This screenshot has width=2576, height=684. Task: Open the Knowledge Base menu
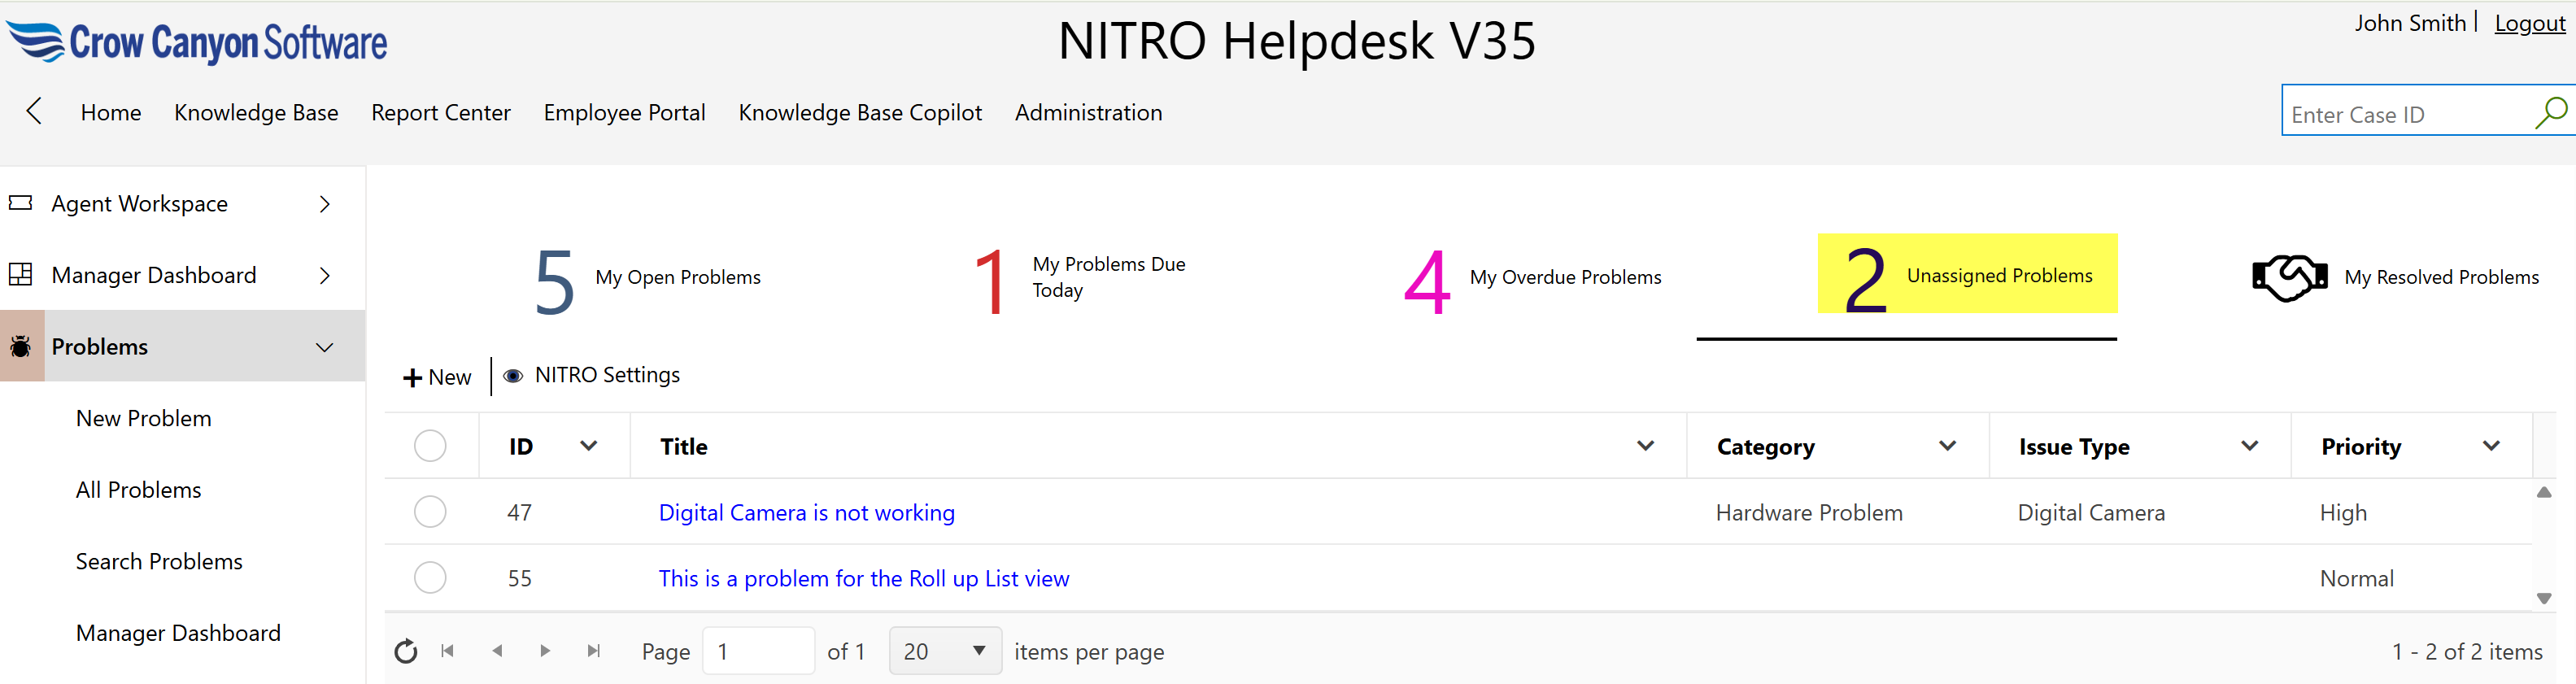(x=256, y=113)
